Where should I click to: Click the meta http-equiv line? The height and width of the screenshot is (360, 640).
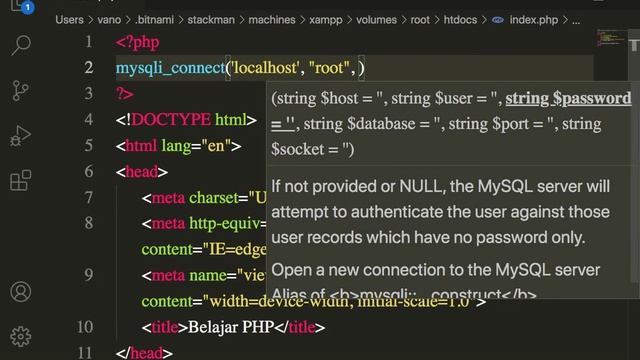click(204, 224)
